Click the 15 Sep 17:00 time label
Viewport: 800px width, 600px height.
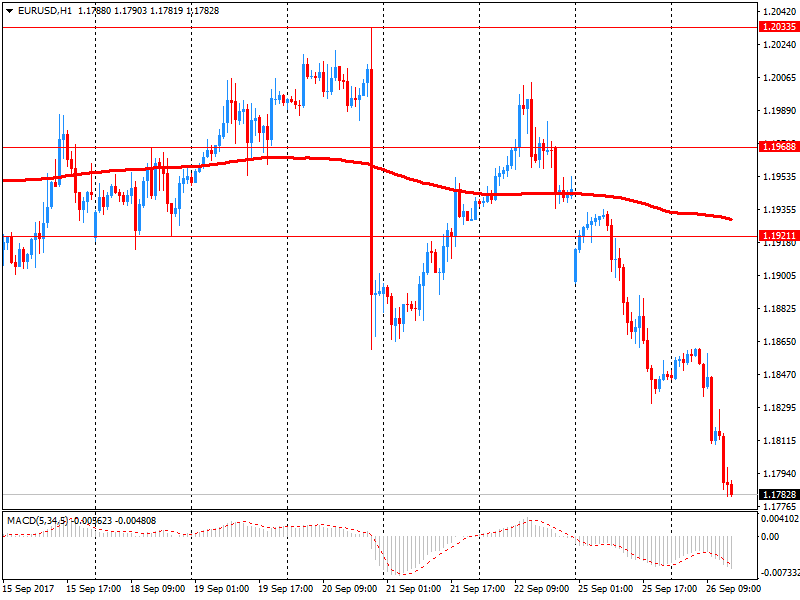[x=93, y=589]
